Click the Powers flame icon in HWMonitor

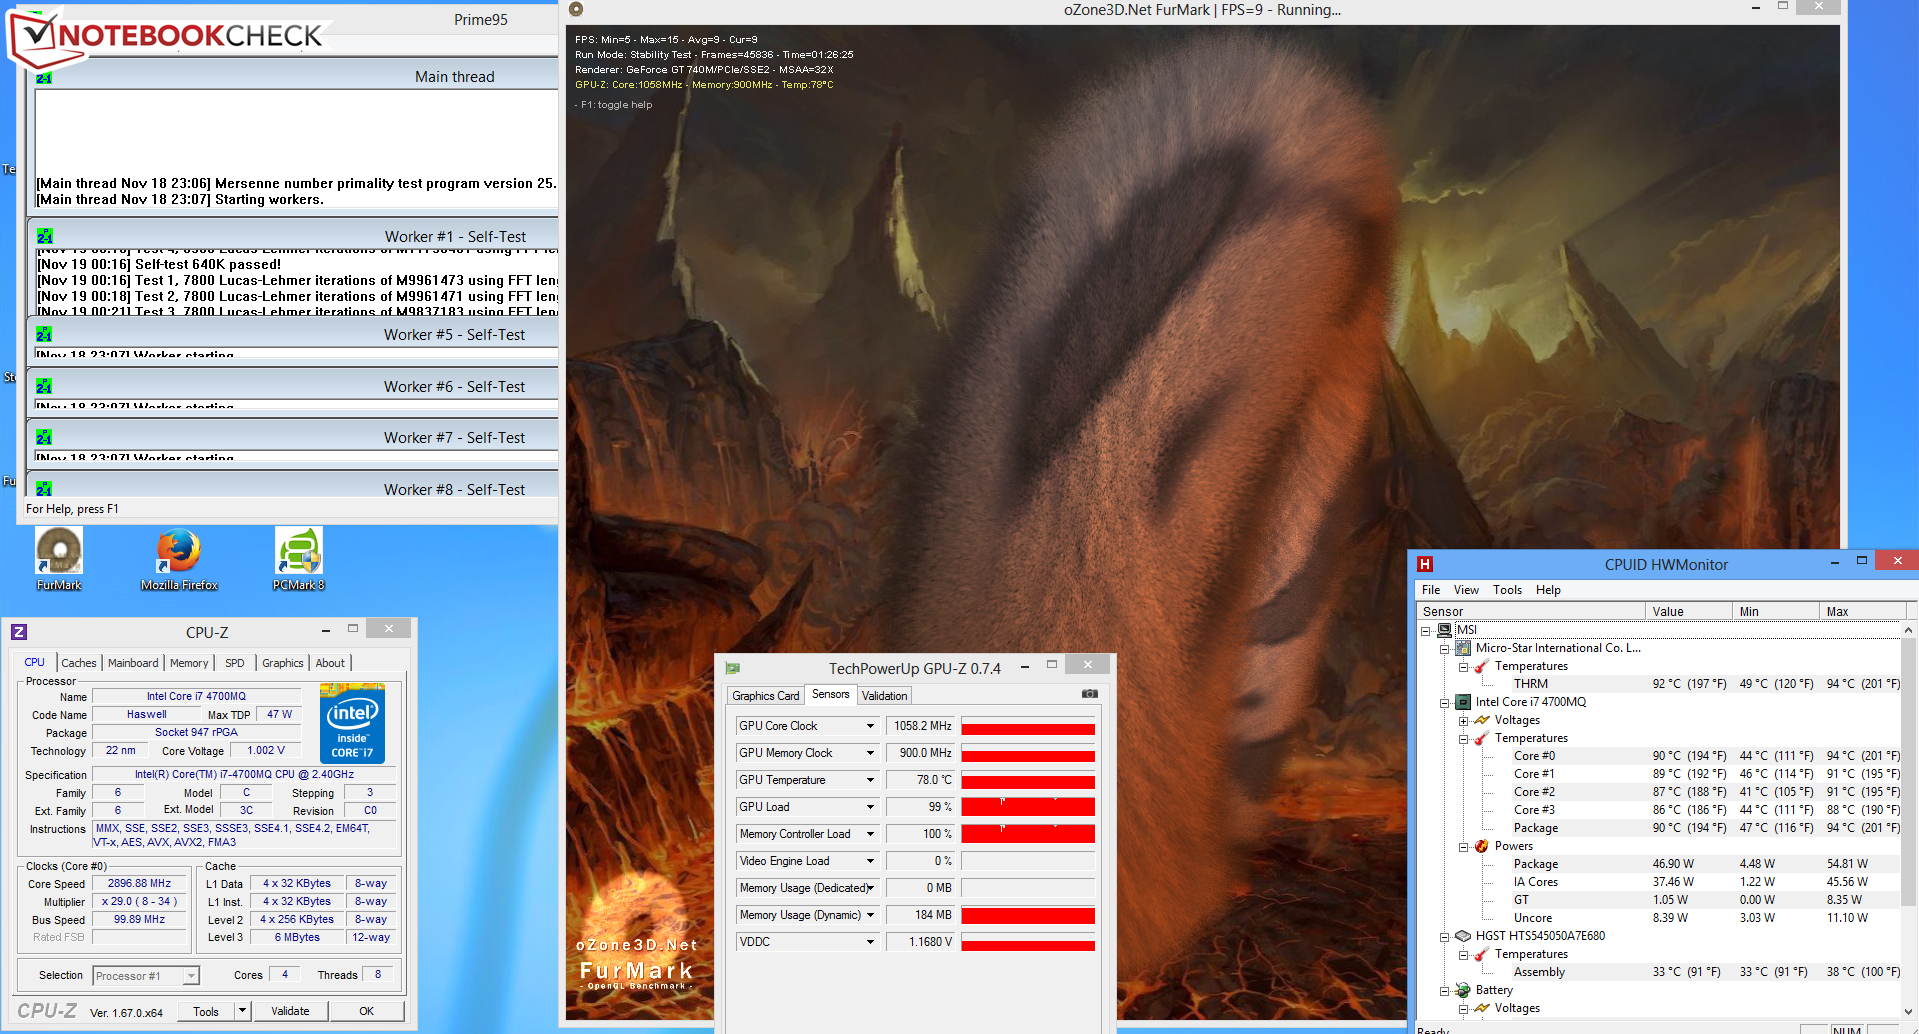[x=1482, y=846]
